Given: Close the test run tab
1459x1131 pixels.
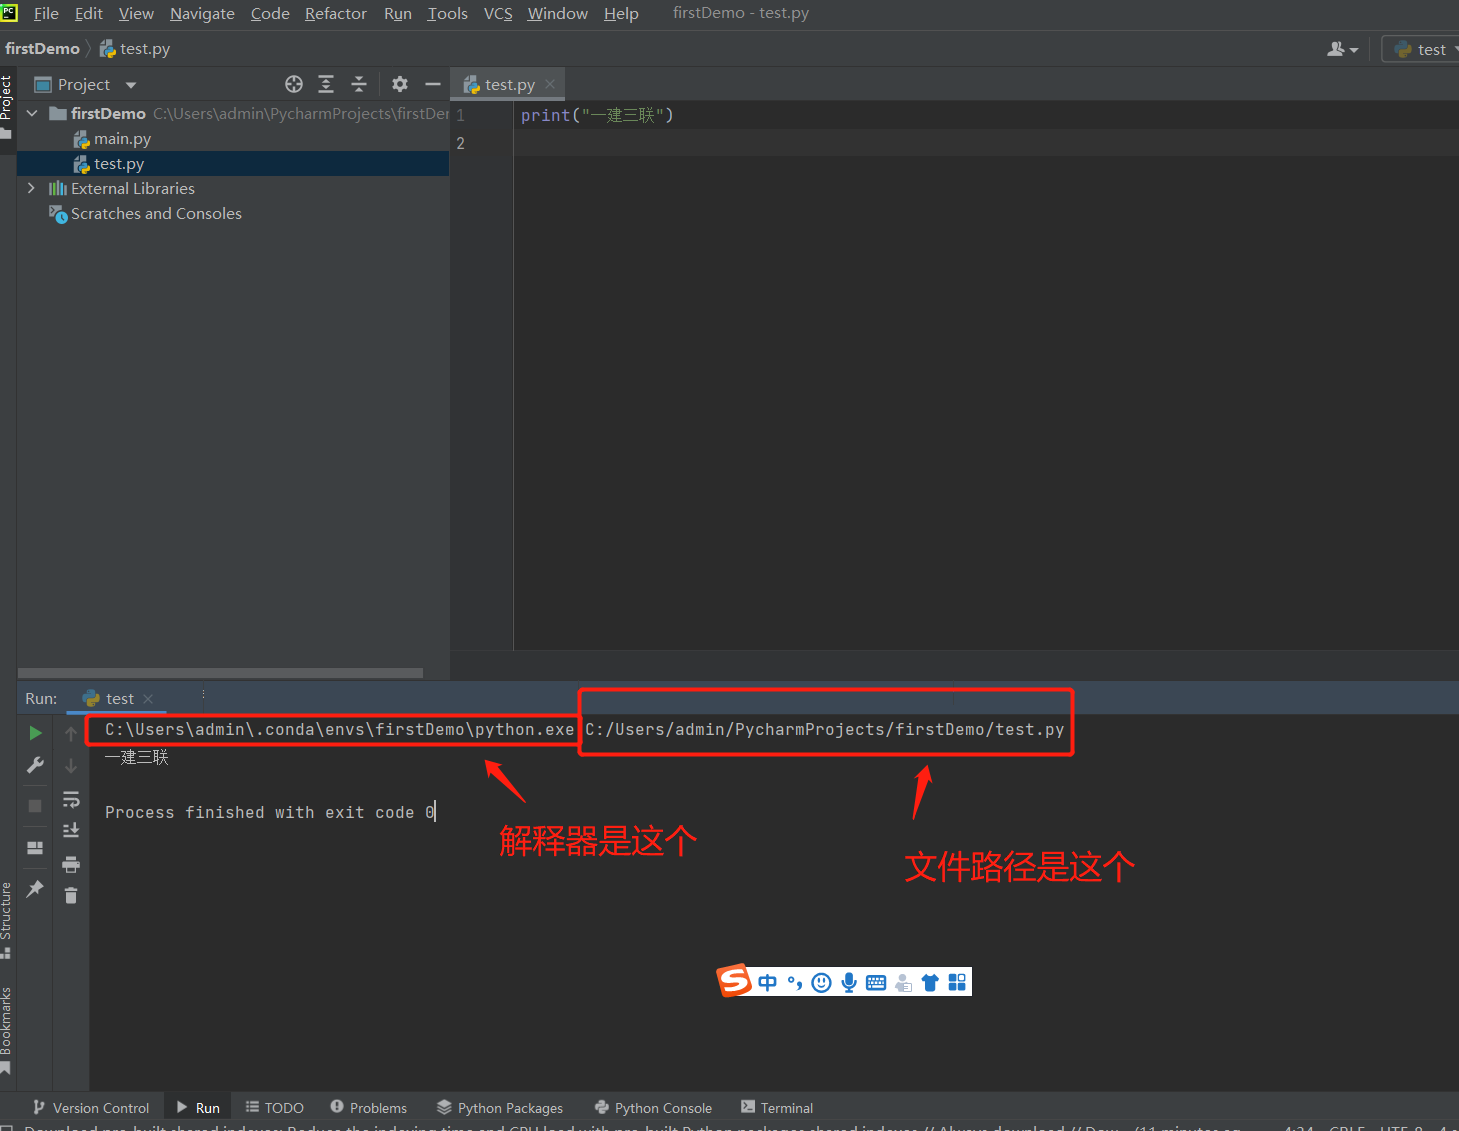Looking at the screenshot, I should (148, 698).
